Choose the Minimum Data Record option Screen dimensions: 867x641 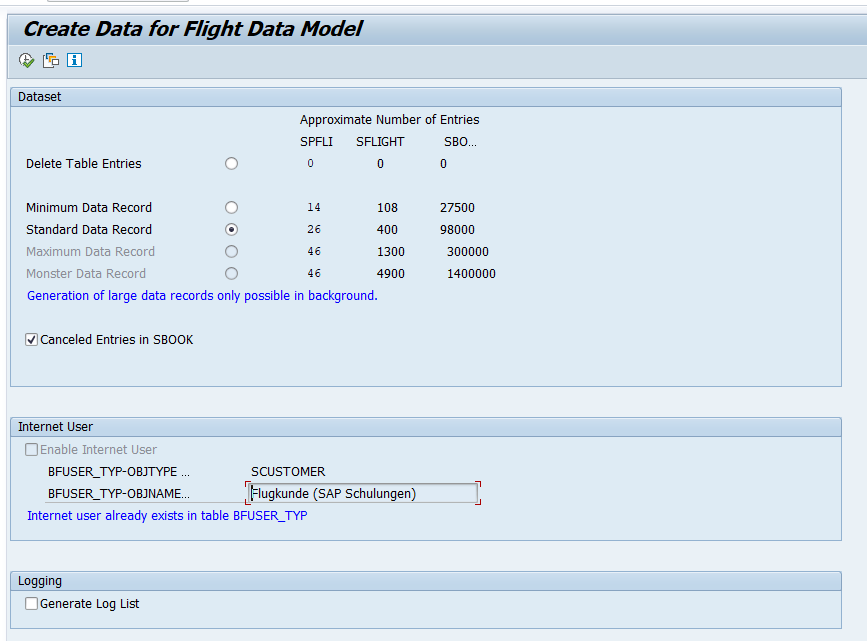point(232,208)
